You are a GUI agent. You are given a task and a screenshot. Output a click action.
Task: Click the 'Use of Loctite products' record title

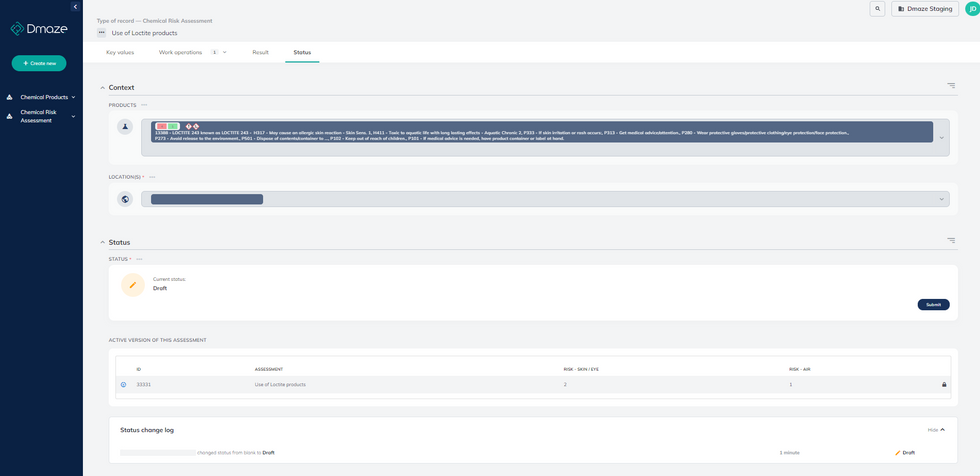(144, 32)
